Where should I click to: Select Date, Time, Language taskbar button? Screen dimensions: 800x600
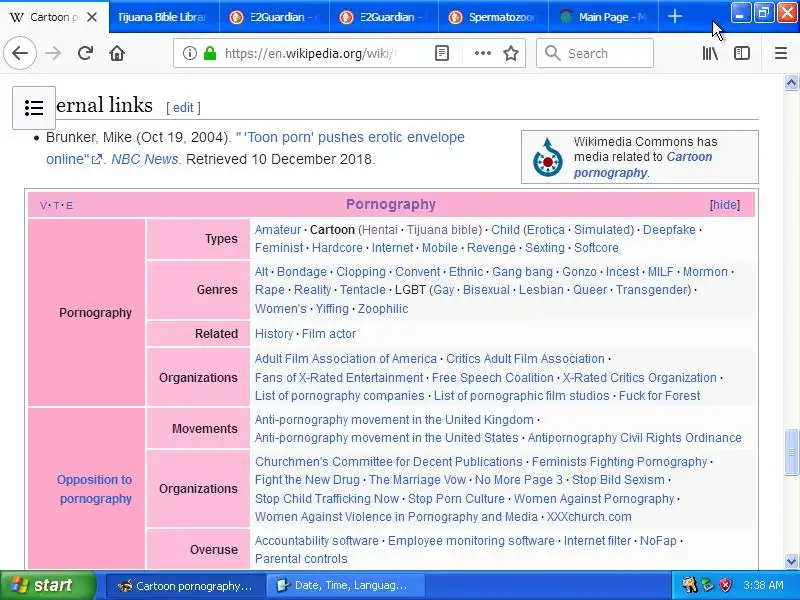coord(345,585)
